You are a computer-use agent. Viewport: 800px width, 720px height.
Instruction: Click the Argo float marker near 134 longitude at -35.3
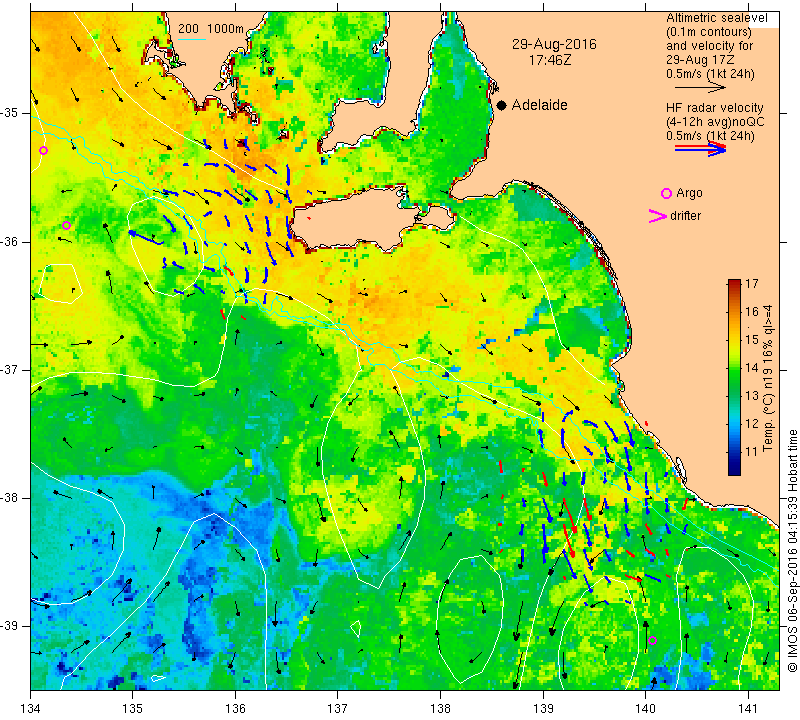pos(43,151)
